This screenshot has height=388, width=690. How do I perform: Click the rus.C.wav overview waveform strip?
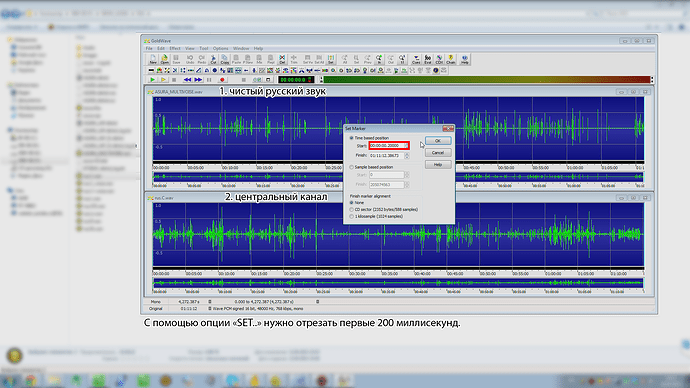point(398,283)
